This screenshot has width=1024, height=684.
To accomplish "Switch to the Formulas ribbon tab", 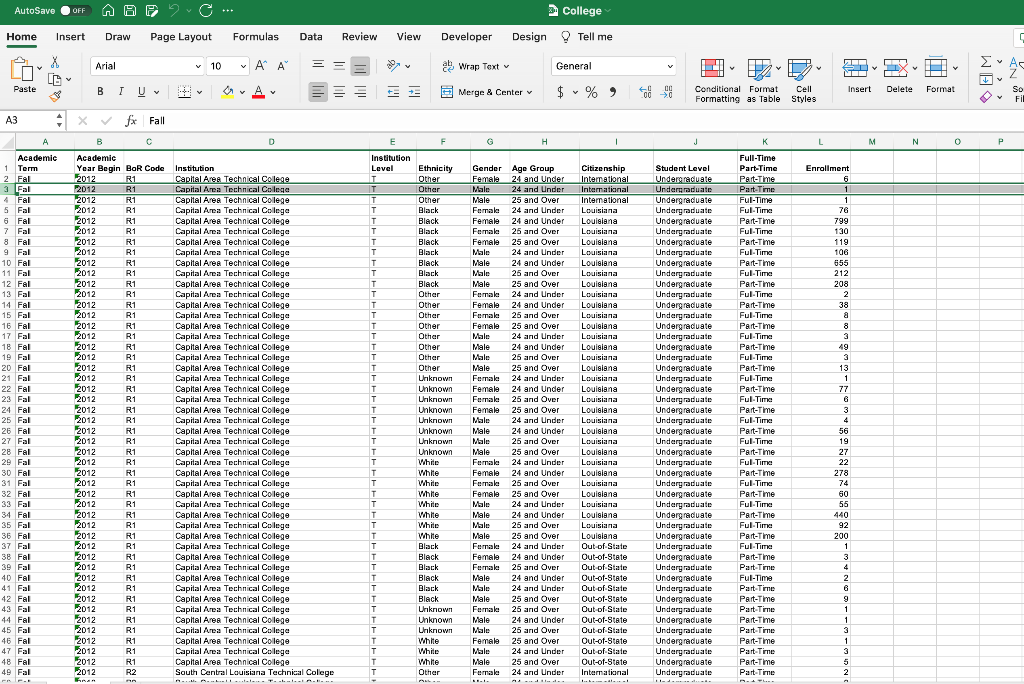I will click(256, 36).
